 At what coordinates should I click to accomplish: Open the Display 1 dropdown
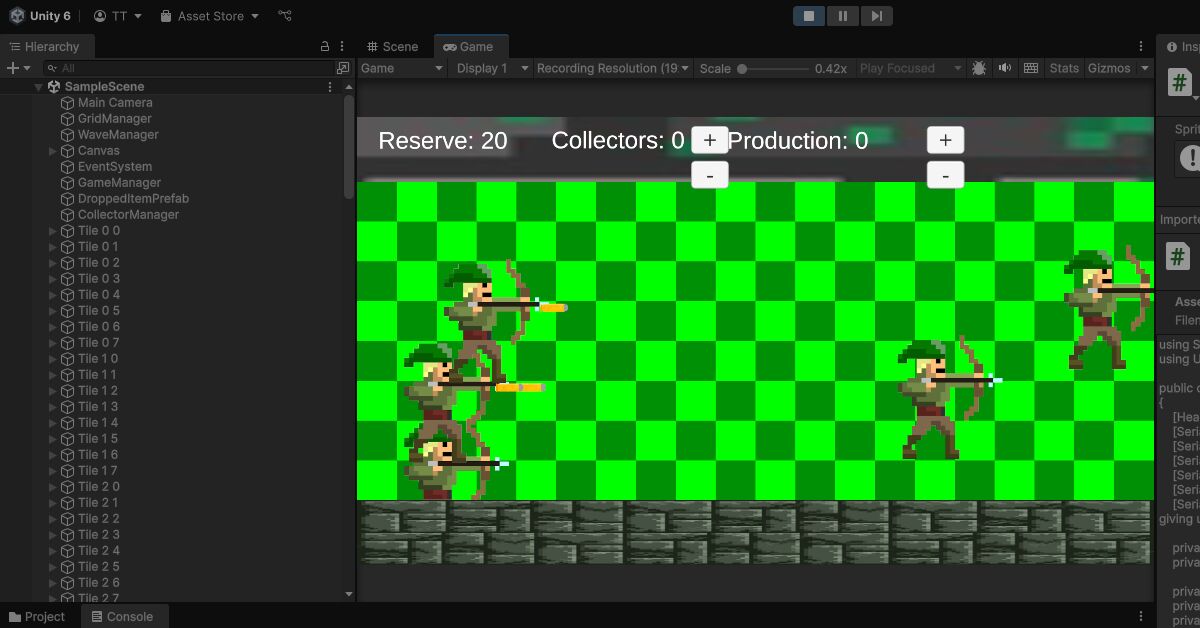tap(489, 68)
